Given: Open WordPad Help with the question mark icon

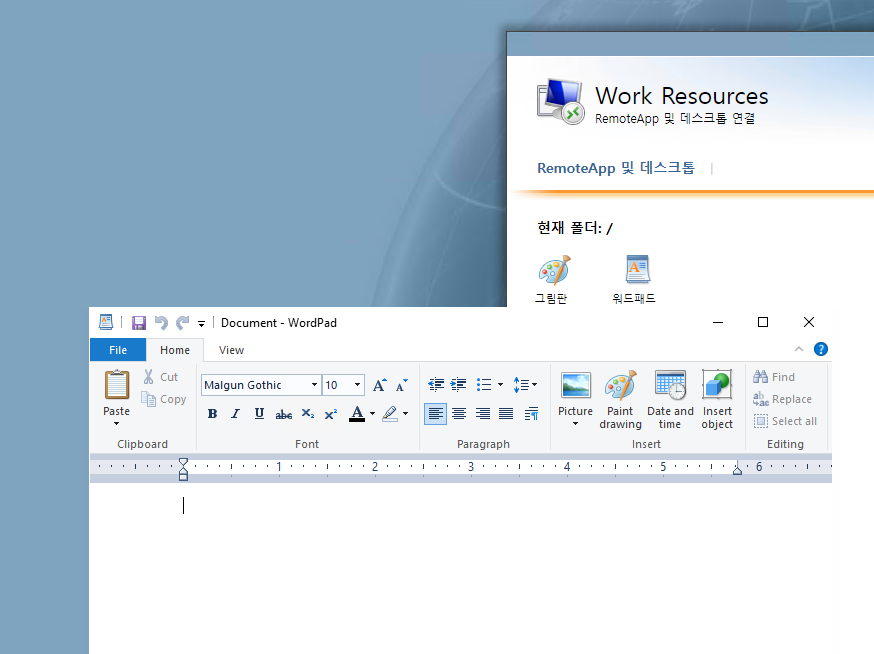Looking at the screenshot, I should [x=820, y=349].
